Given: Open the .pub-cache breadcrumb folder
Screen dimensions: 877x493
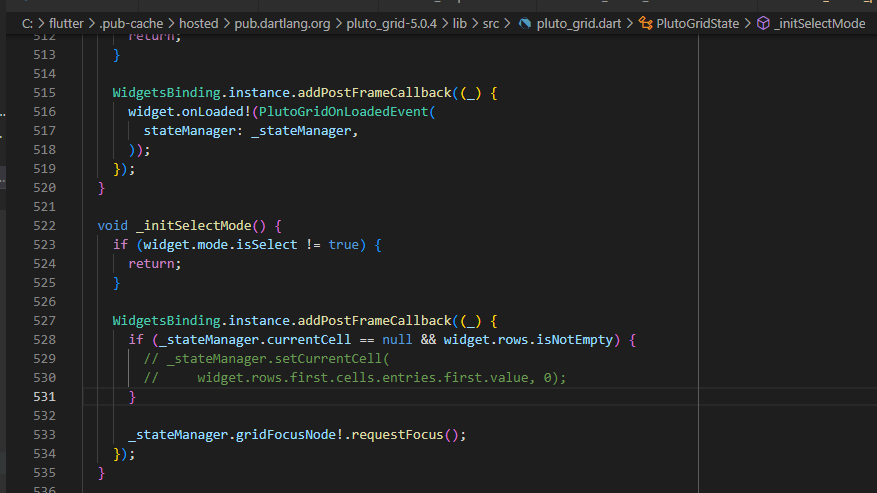Looking at the screenshot, I should [131, 24].
